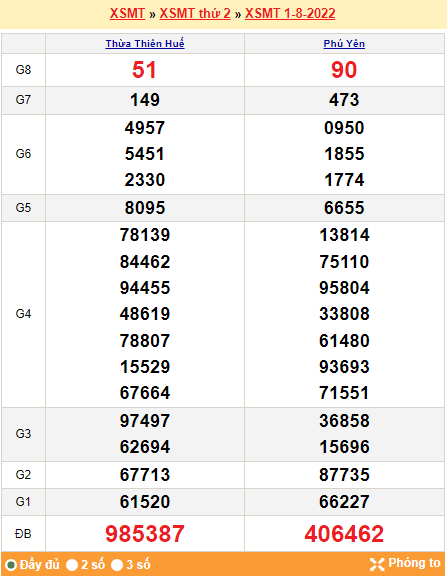Click the Phóng to expand icon
447x577 pixels.
point(377,564)
